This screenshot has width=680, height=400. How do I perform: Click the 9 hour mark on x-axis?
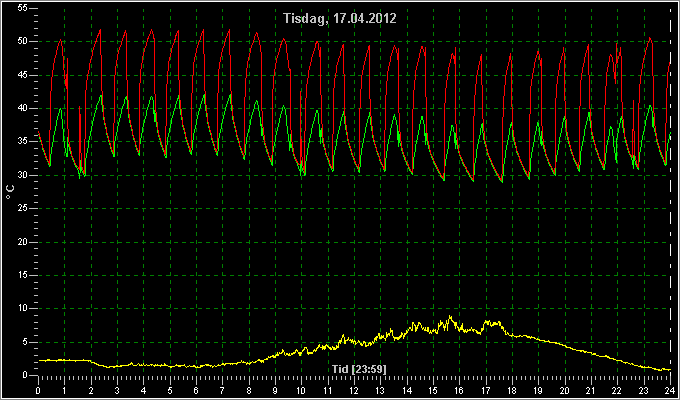pyautogui.click(x=275, y=390)
